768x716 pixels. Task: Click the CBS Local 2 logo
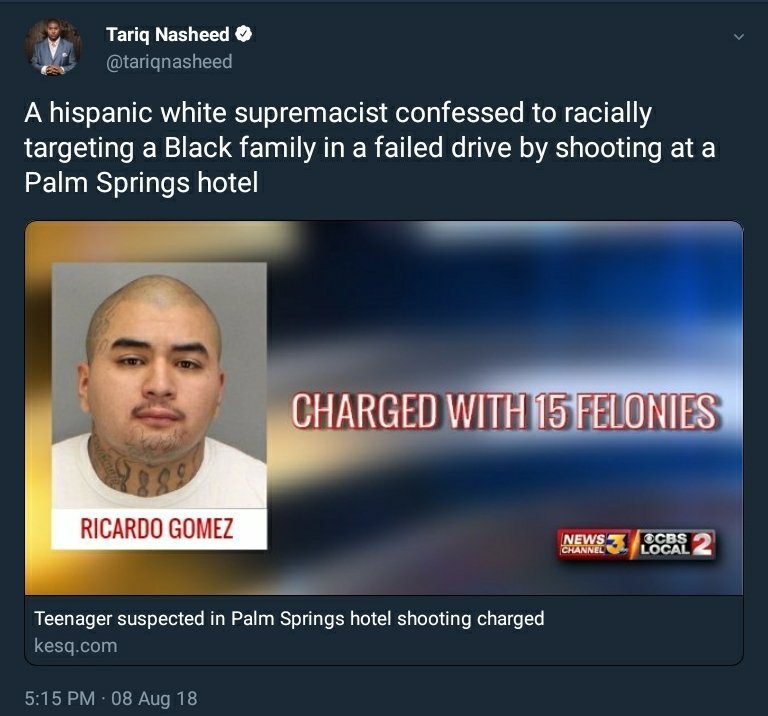(x=676, y=544)
